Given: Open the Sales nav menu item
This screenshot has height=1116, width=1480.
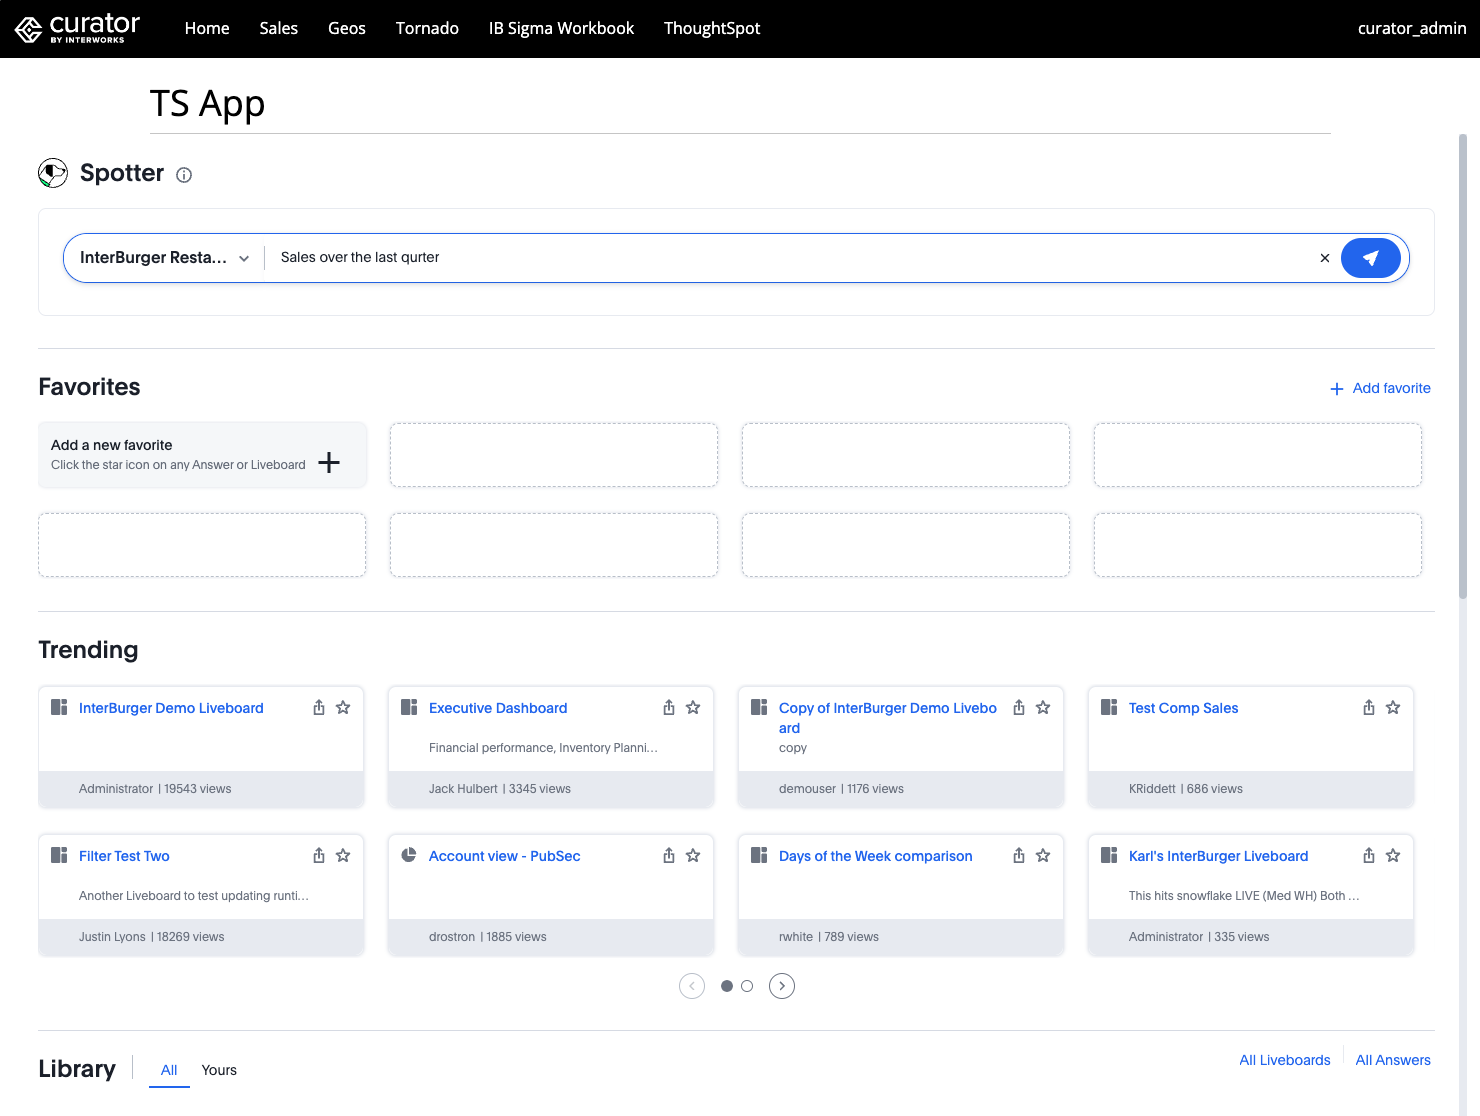Looking at the screenshot, I should [279, 28].
